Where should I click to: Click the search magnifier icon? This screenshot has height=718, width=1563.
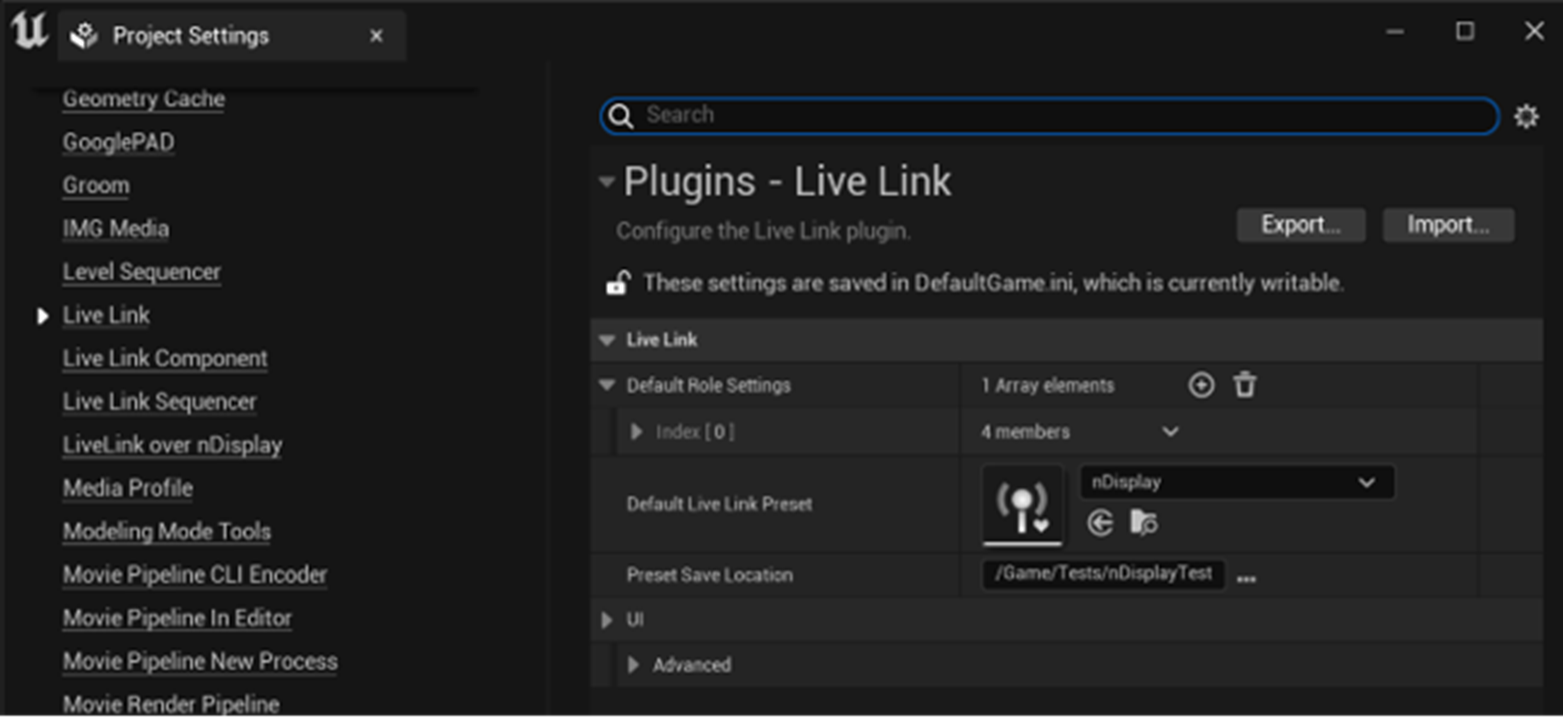coord(621,116)
